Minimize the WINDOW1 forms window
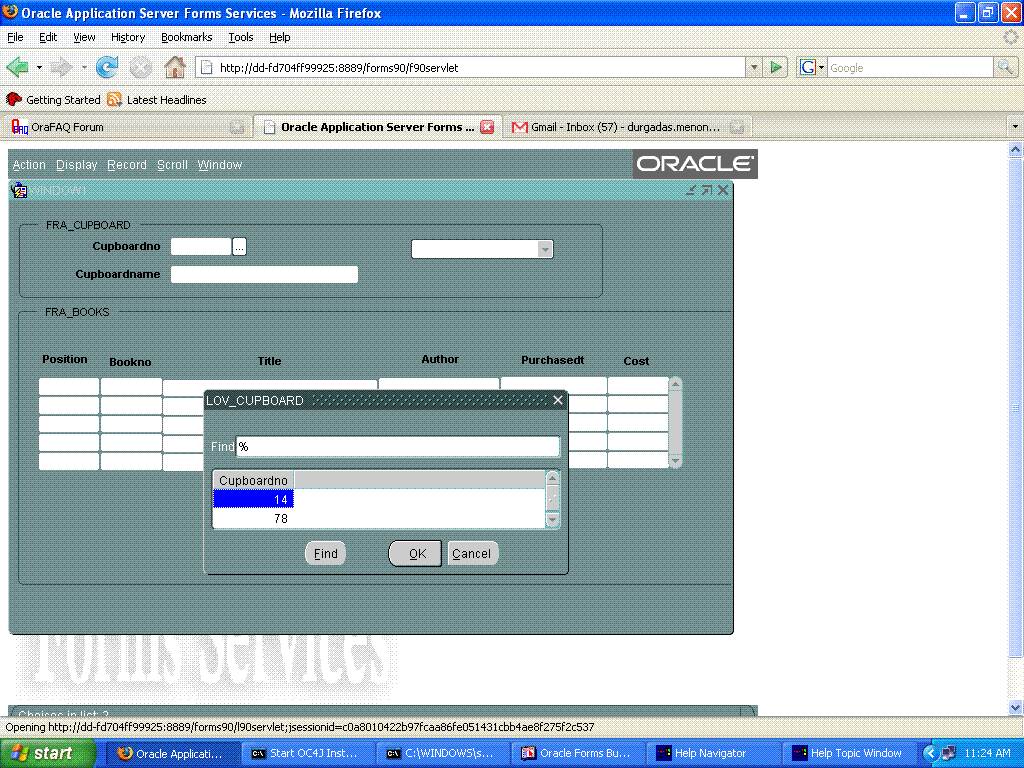Screen dimensions: 1024x768 (x=691, y=190)
